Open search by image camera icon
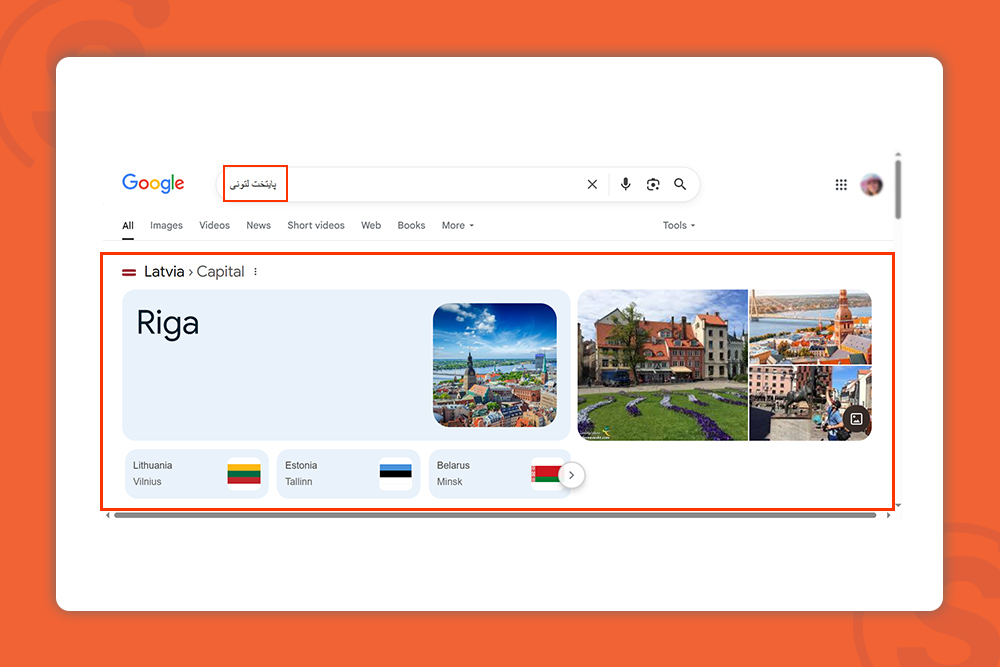Image resolution: width=1000 pixels, height=667 pixels. [x=652, y=184]
